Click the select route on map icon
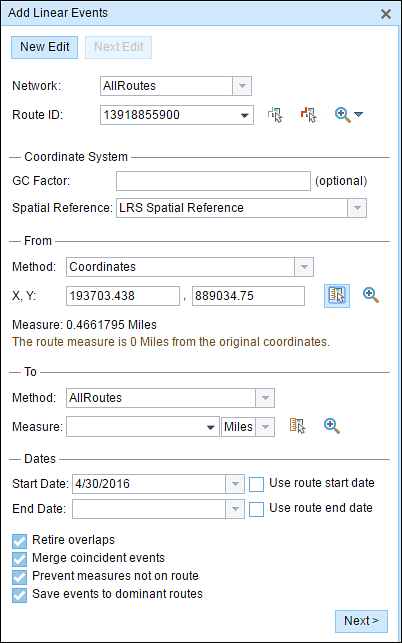This screenshot has height=643, width=402. (x=275, y=115)
